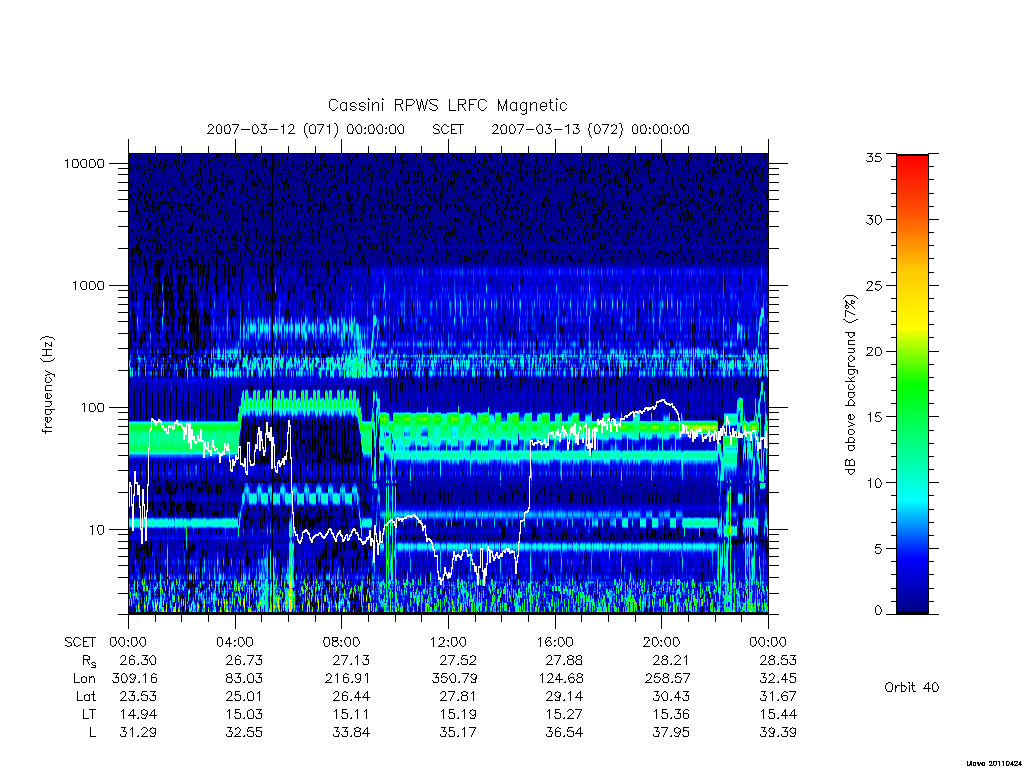Click the L-shell value "31.29"
This screenshot has width=1024, height=768.
coord(138,733)
